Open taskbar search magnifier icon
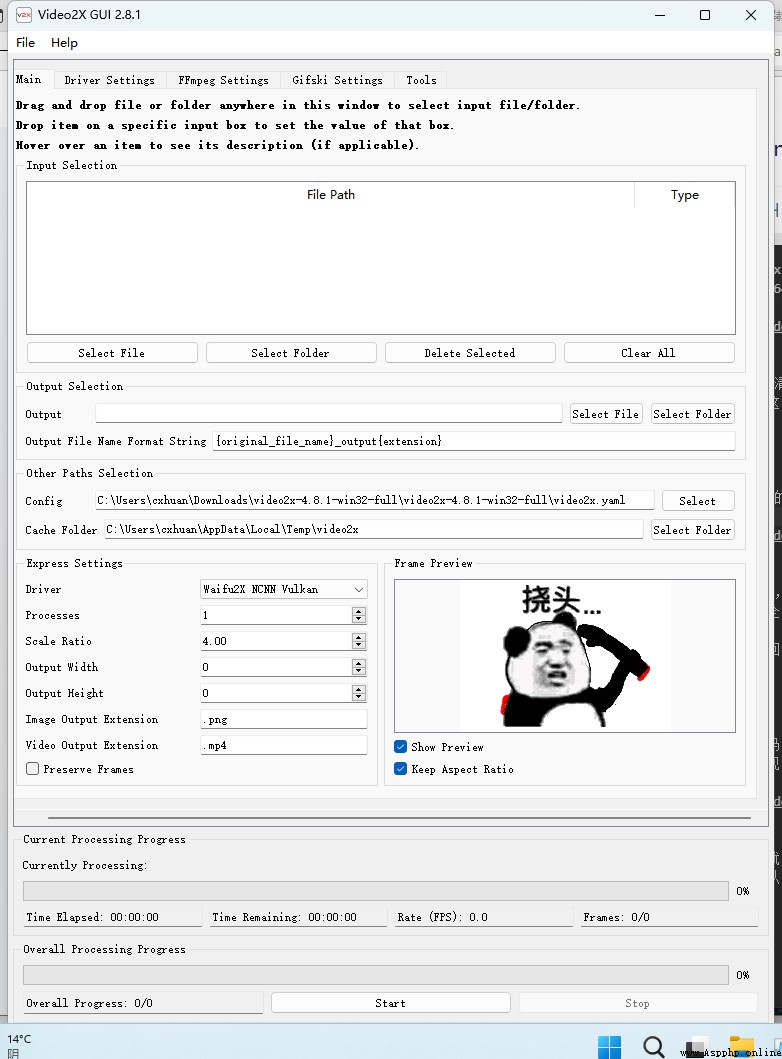The height and width of the screenshot is (1059, 782). (653, 1046)
